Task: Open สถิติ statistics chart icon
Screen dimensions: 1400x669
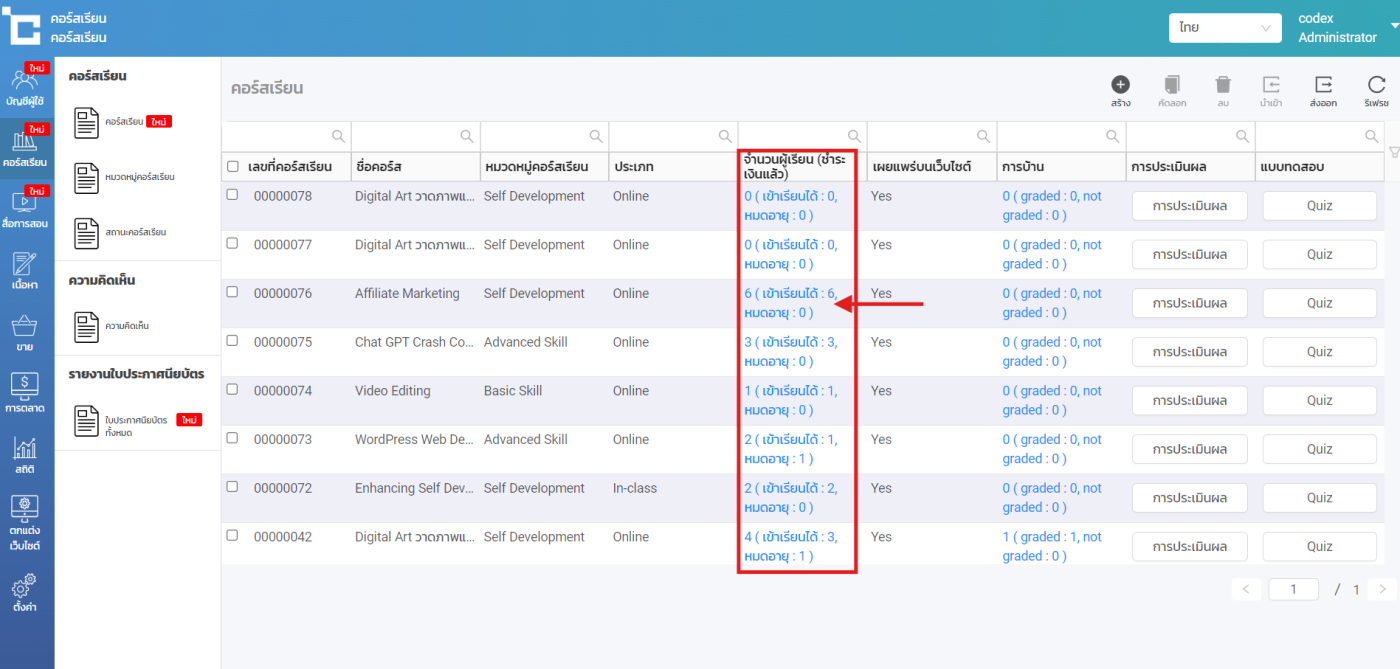Action: (x=26, y=455)
